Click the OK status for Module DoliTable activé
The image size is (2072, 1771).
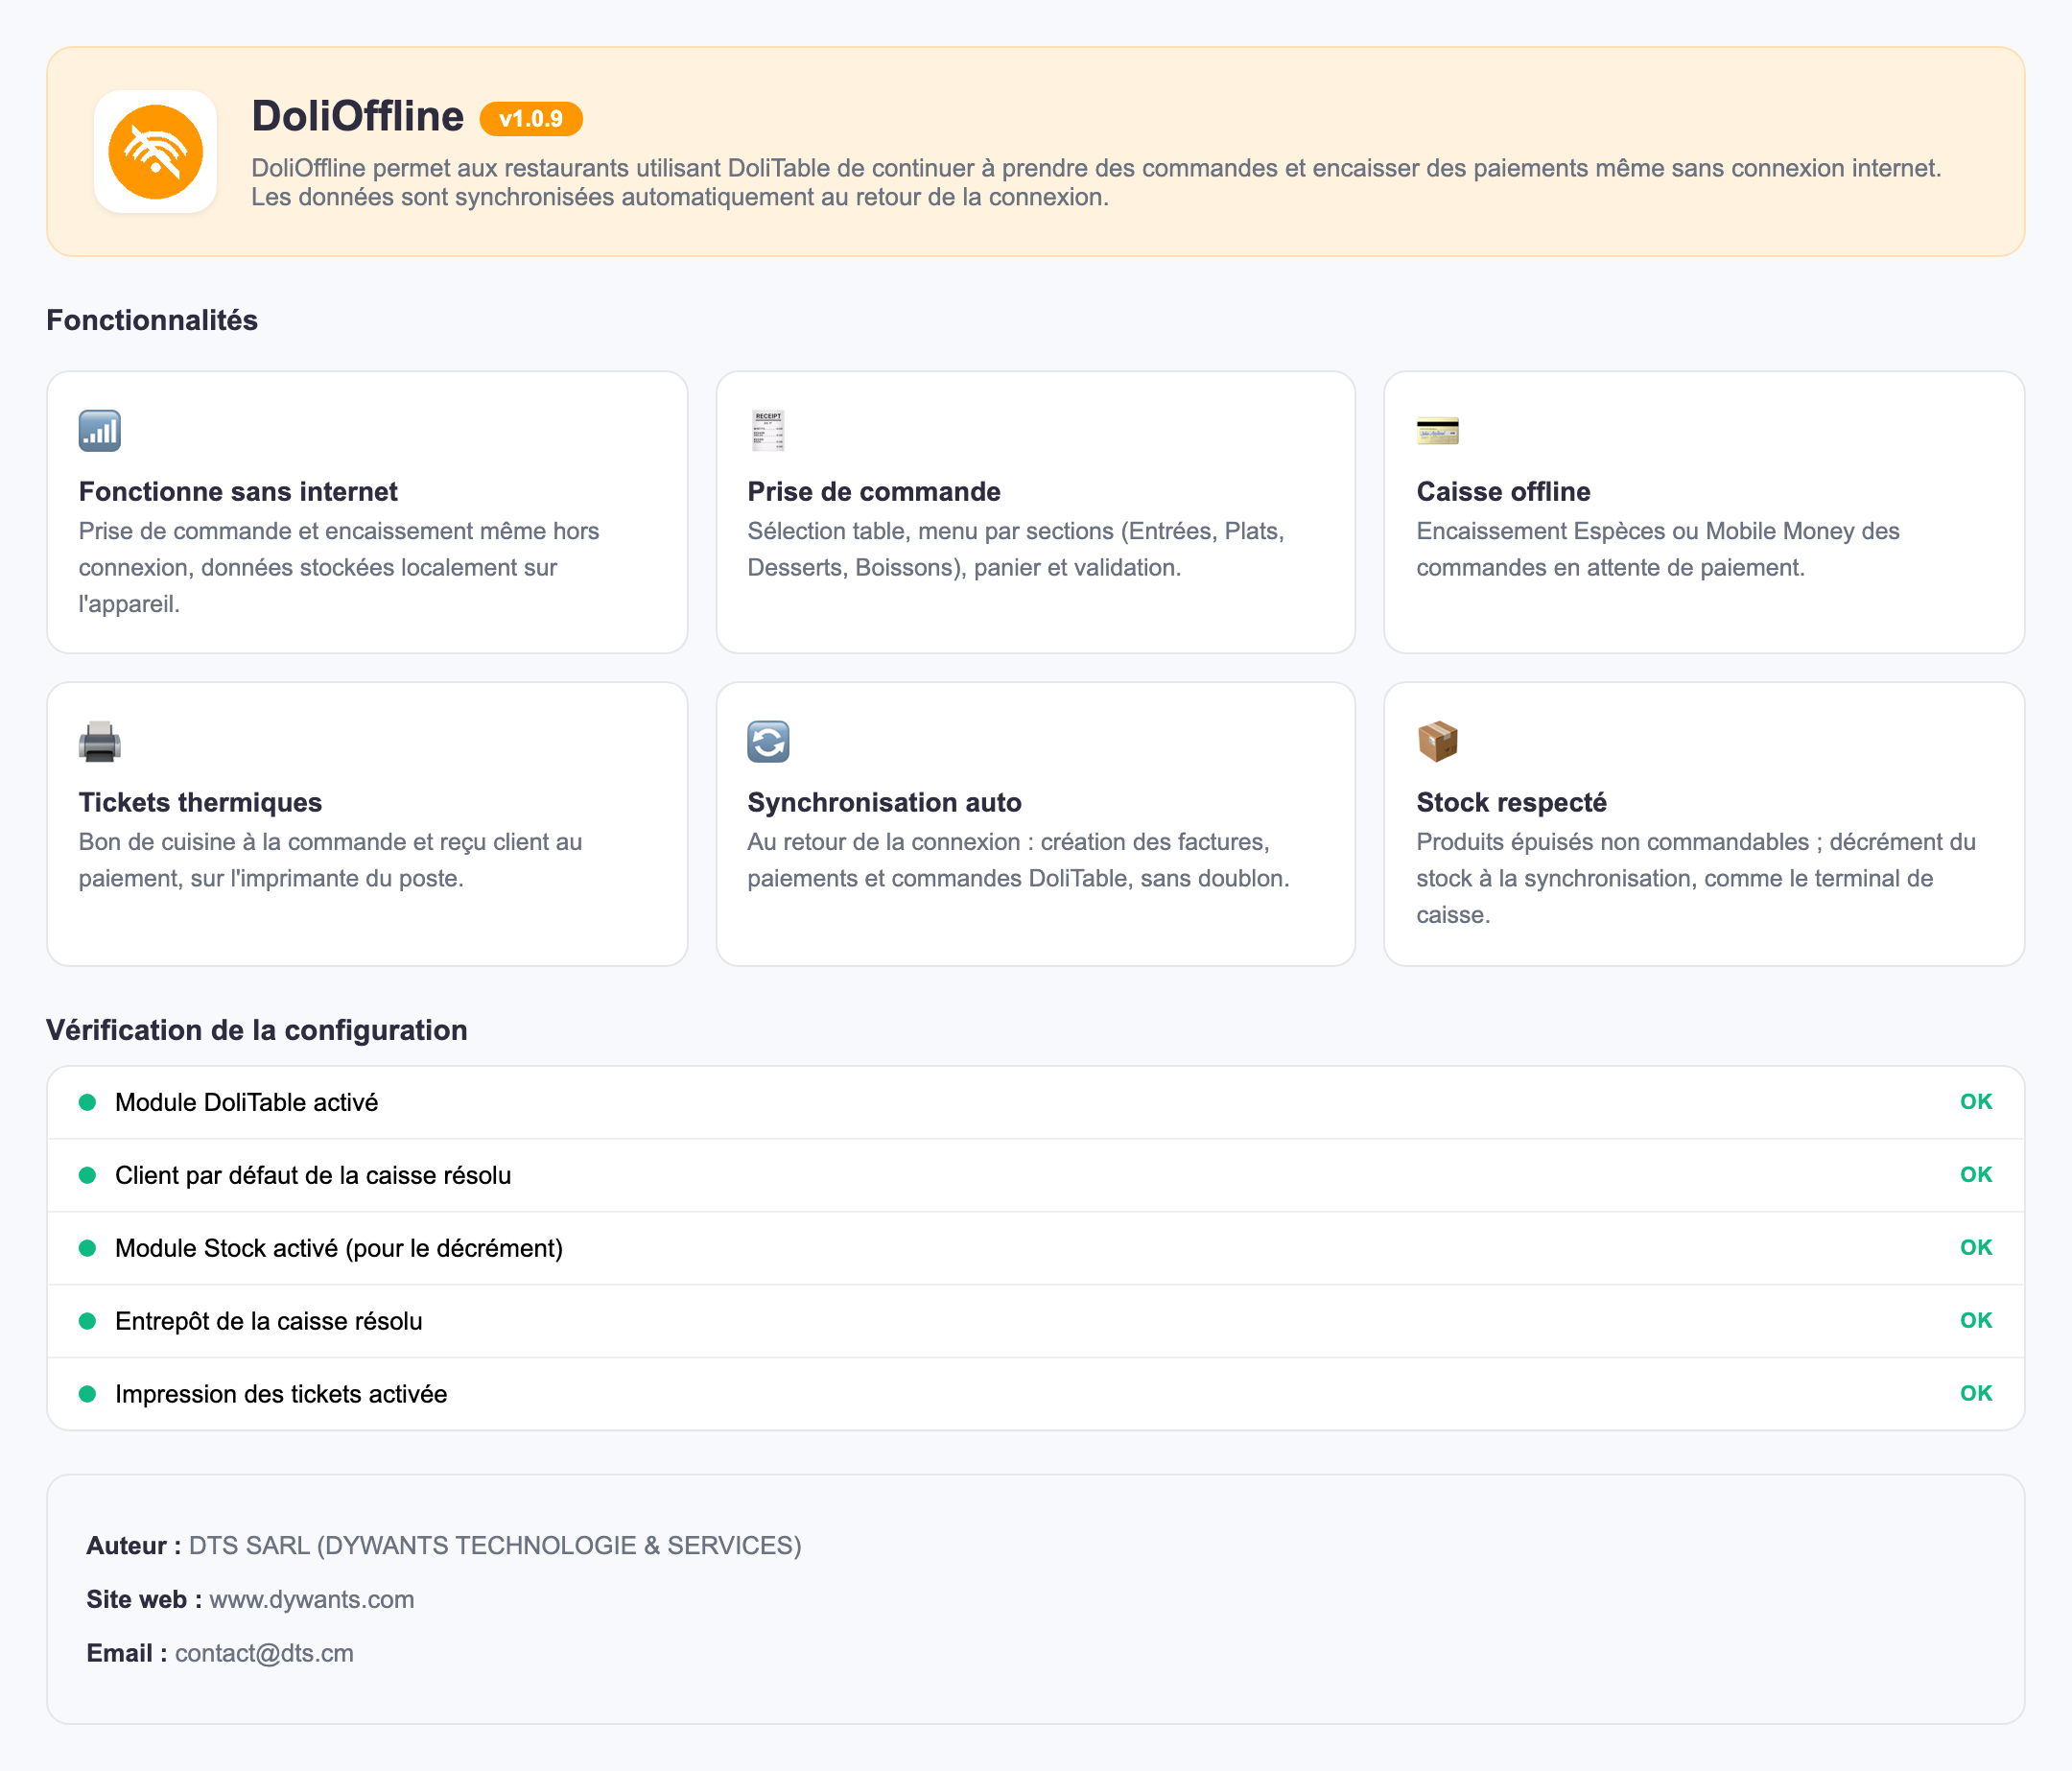(1976, 1102)
